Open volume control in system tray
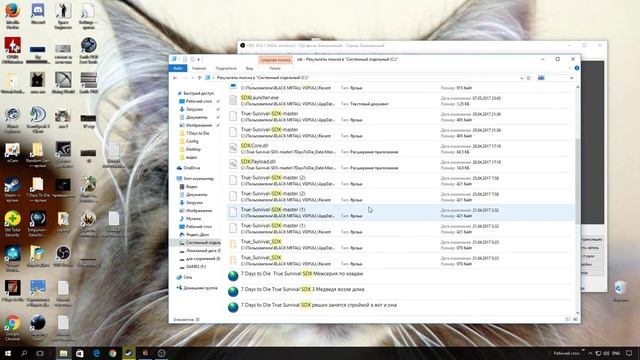The width and height of the screenshot is (640, 360). point(606,353)
